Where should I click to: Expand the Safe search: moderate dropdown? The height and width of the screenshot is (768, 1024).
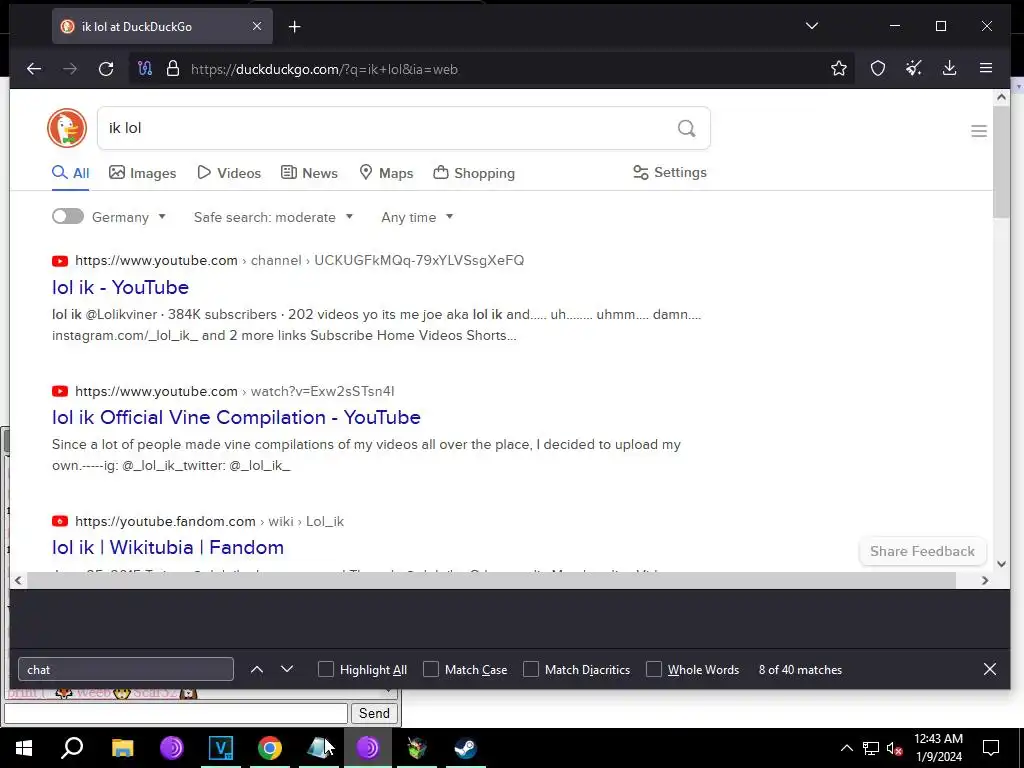point(273,217)
